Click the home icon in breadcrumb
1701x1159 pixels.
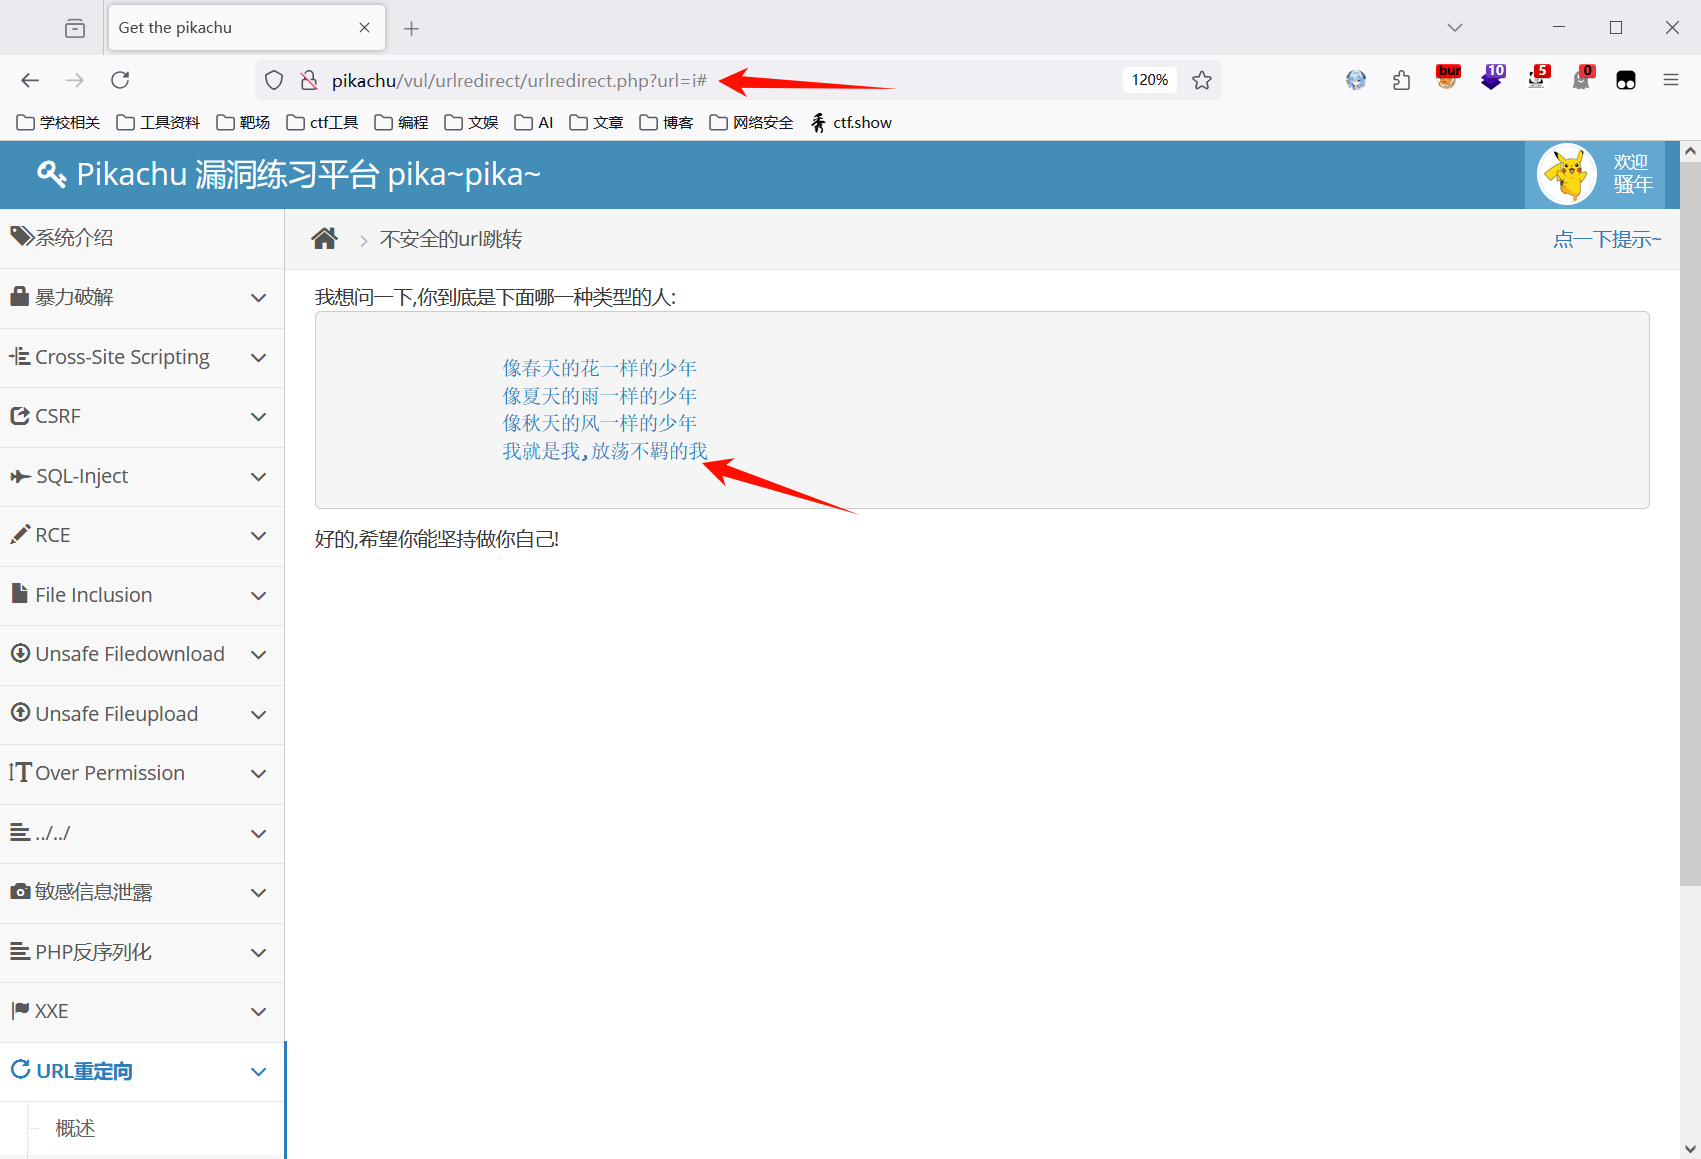pos(324,239)
